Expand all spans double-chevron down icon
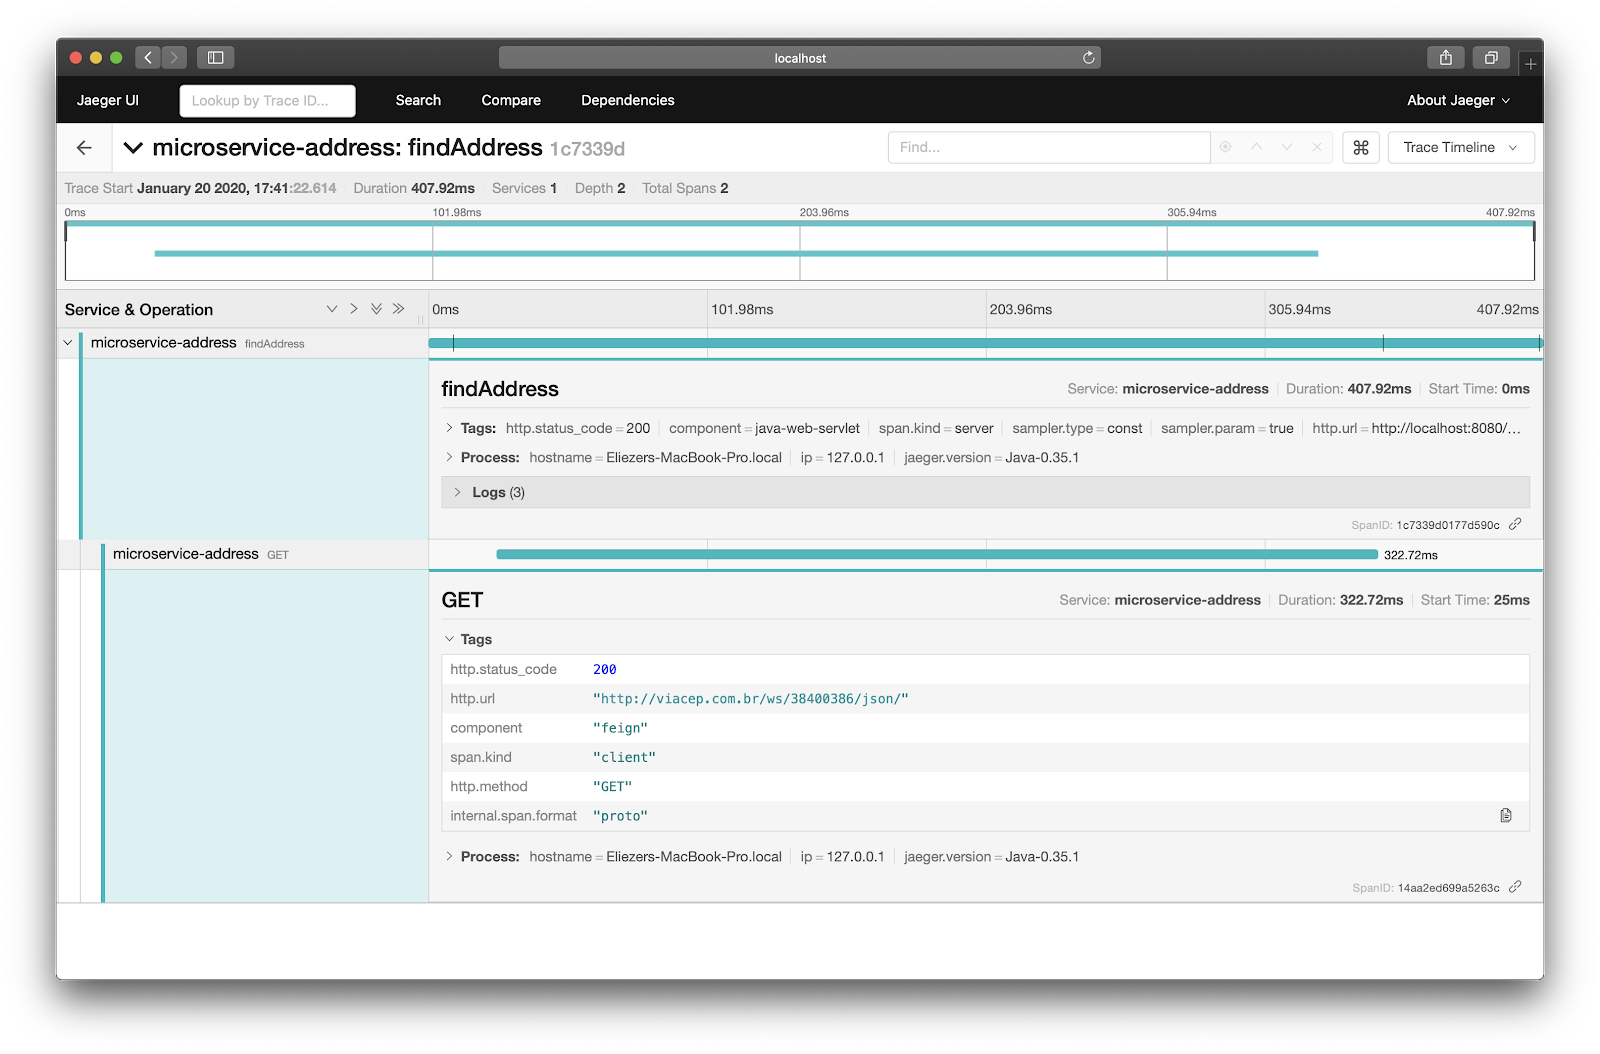Image resolution: width=1600 pixels, height=1054 pixels. [376, 309]
